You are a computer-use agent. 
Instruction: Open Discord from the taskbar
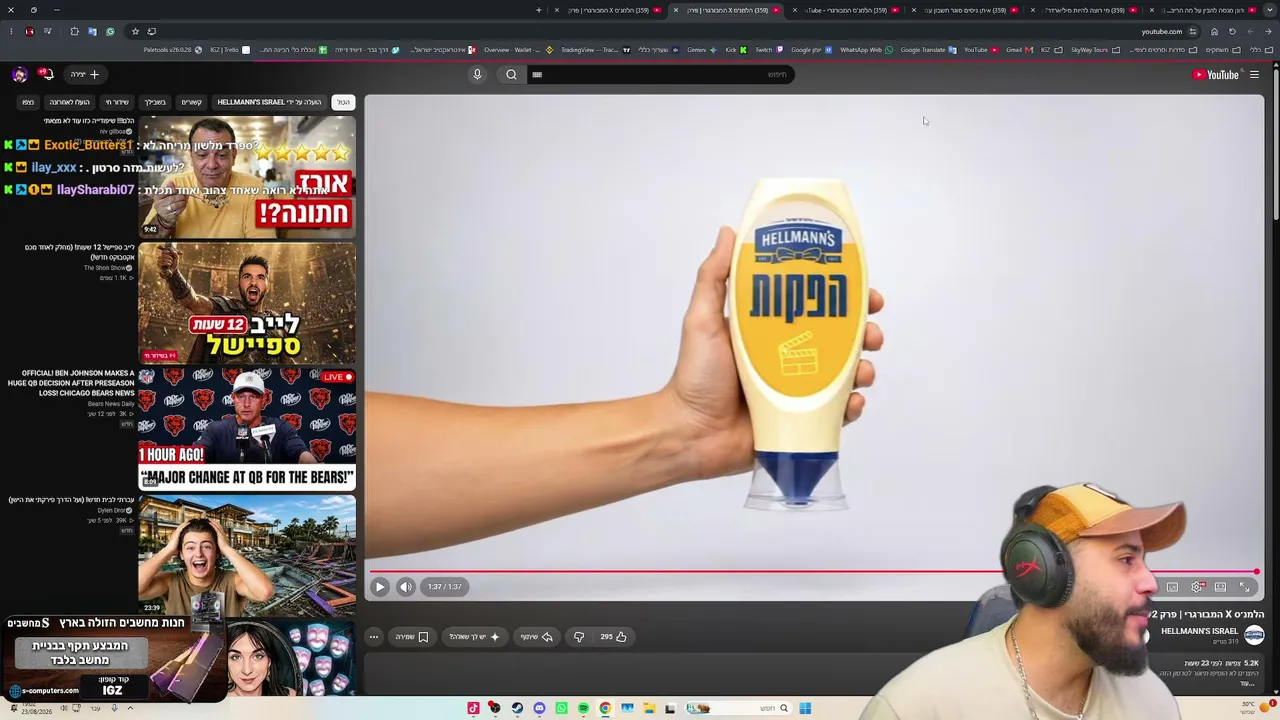[x=539, y=708]
